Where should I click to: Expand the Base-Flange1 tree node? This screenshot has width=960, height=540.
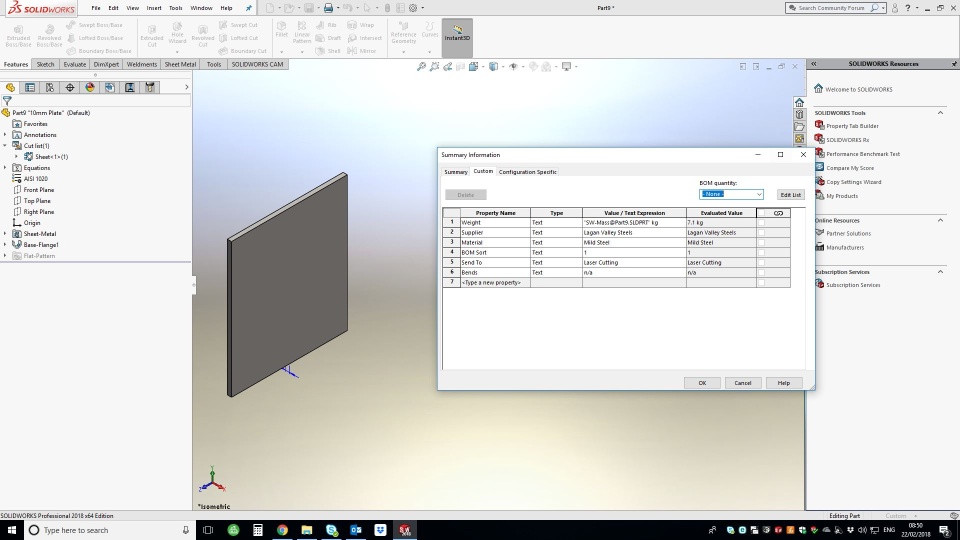click(6, 245)
